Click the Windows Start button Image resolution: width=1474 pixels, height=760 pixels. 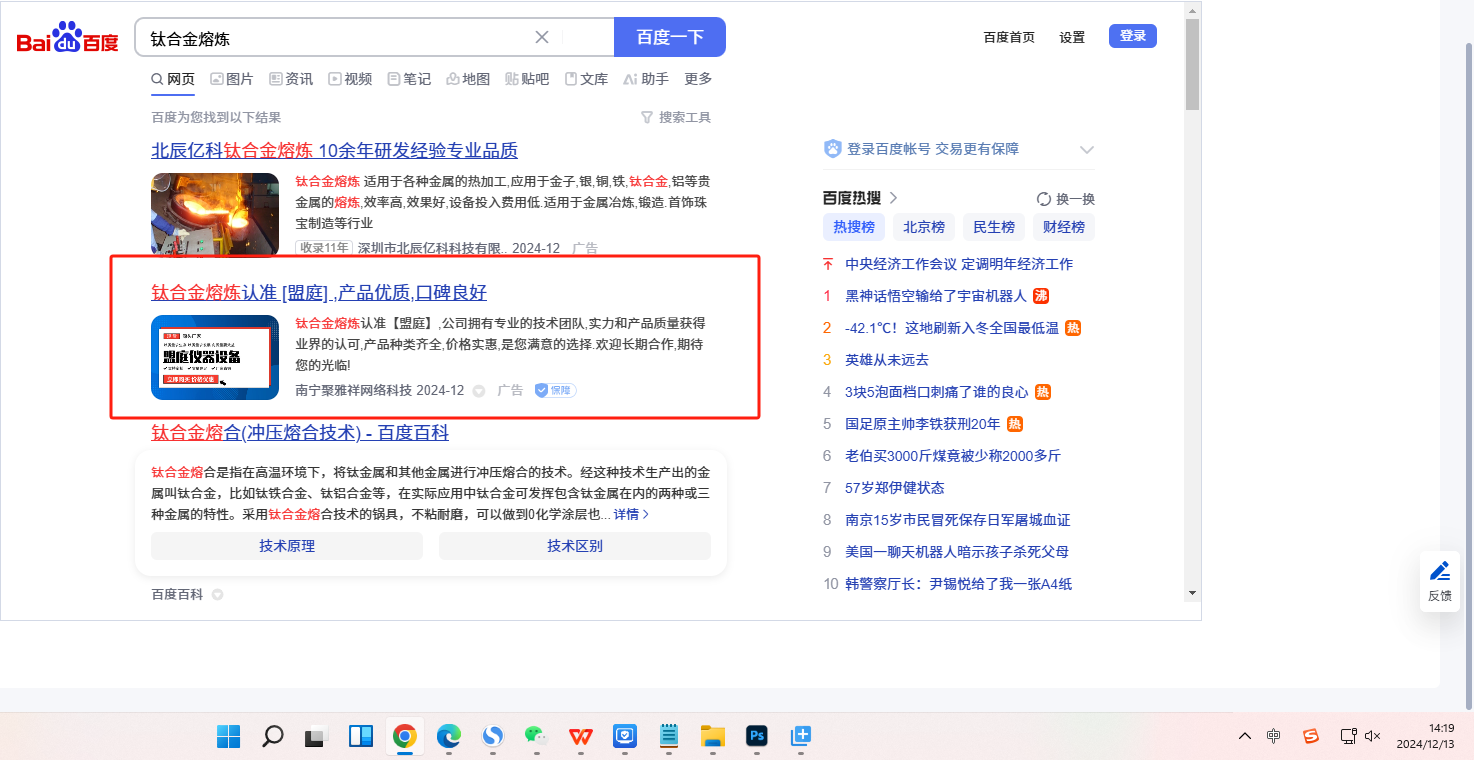tap(229, 737)
